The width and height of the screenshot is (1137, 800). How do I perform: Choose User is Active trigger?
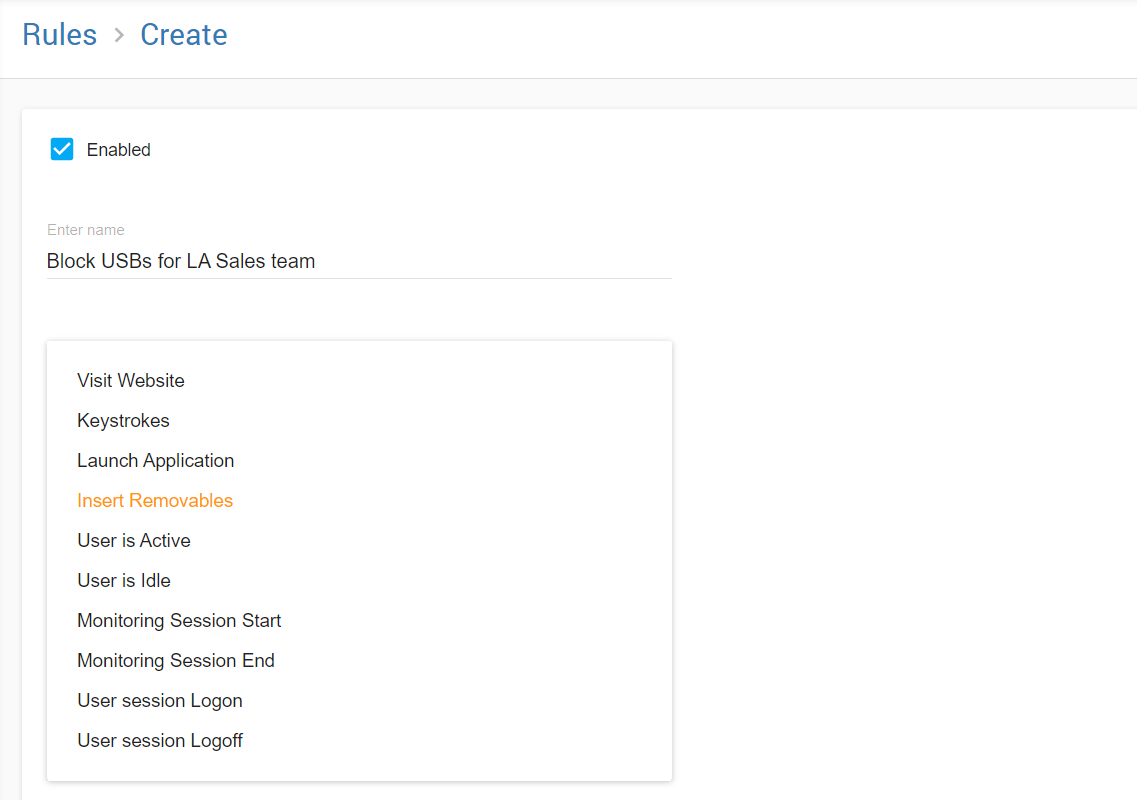[x=134, y=541]
